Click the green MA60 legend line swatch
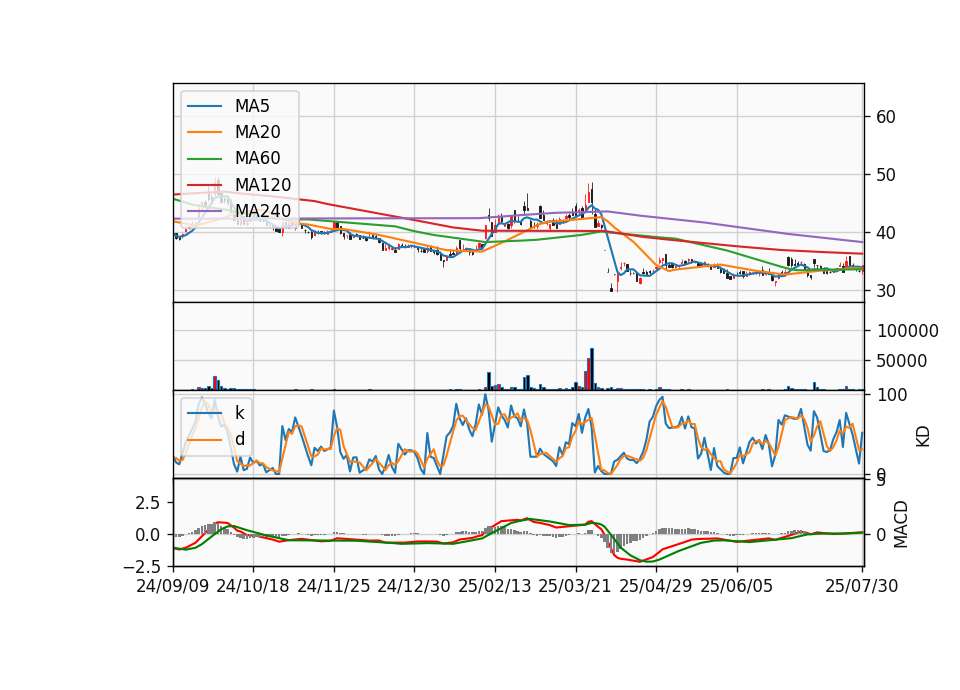This screenshot has height=690, width=960. point(204,159)
